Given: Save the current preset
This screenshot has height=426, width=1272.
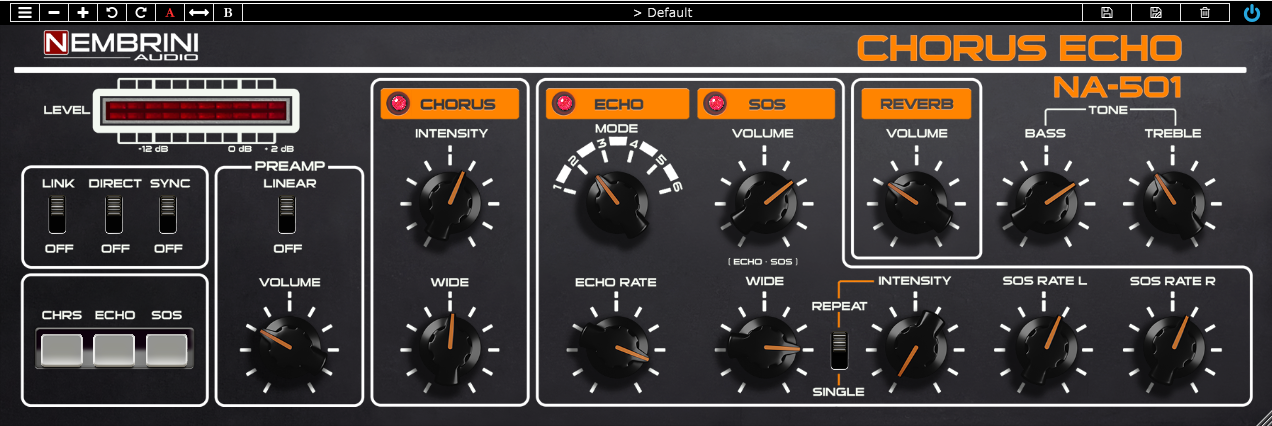Looking at the screenshot, I should point(1106,13).
